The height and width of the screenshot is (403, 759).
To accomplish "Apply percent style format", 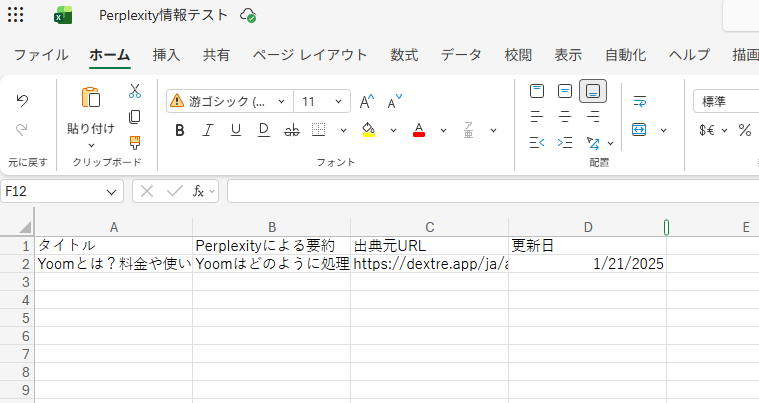I will (x=744, y=130).
